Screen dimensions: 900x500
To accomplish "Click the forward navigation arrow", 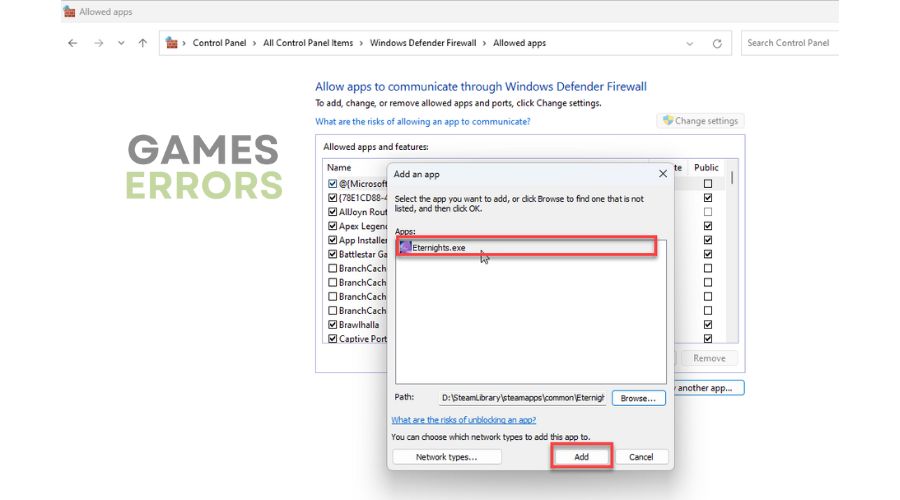I will [x=98, y=43].
